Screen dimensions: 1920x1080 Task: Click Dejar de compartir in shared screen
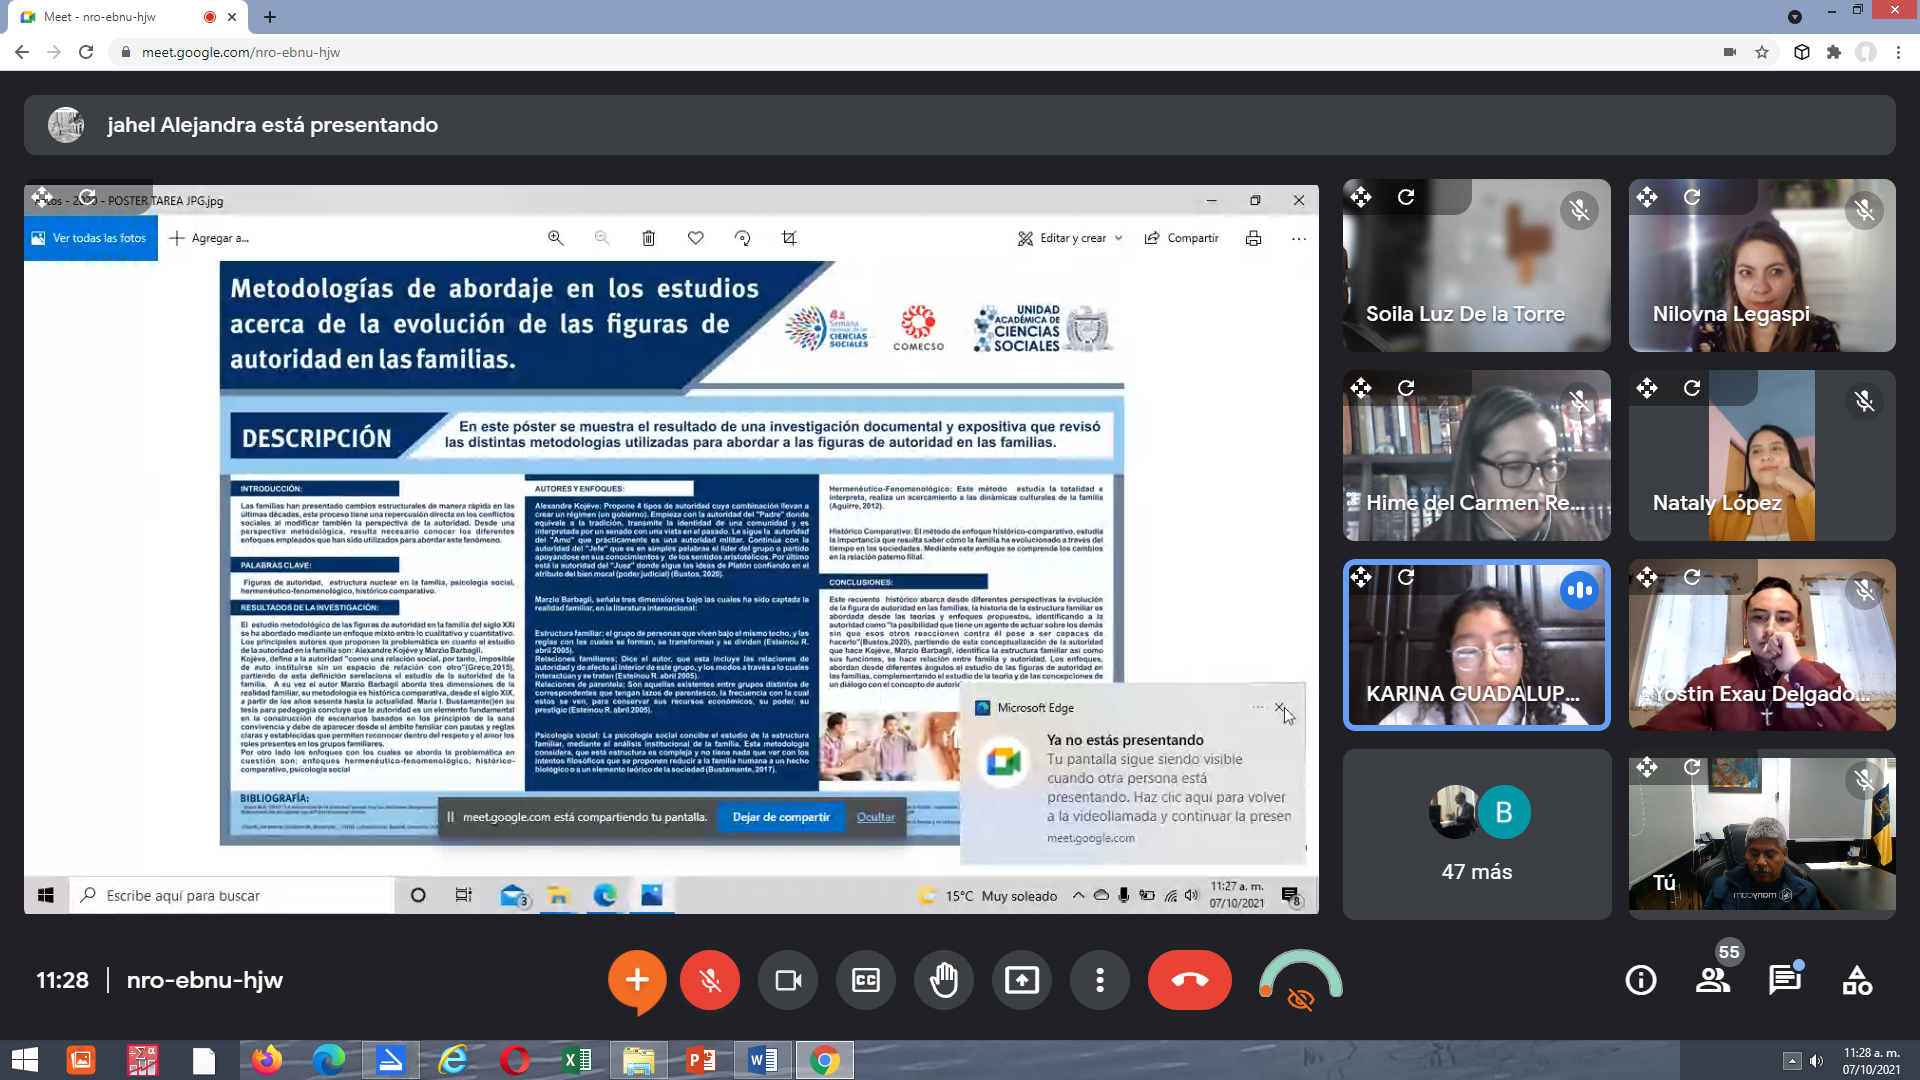click(781, 817)
